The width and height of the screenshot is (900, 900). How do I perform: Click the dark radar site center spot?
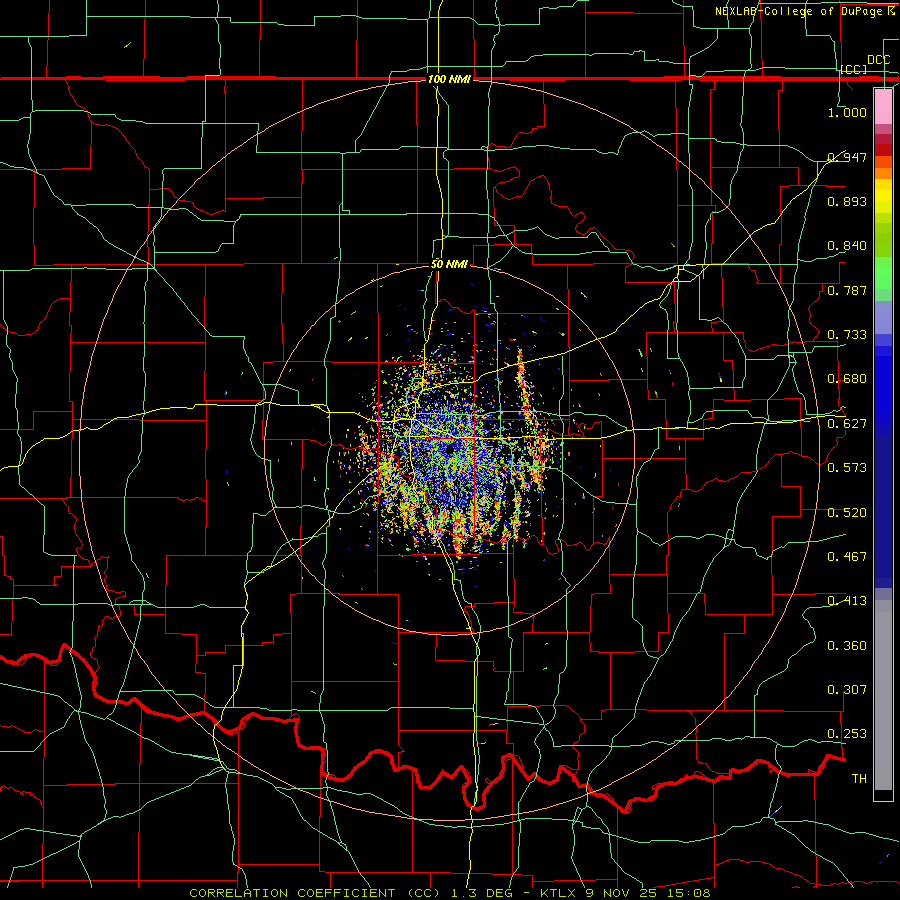tap(450, 448)
